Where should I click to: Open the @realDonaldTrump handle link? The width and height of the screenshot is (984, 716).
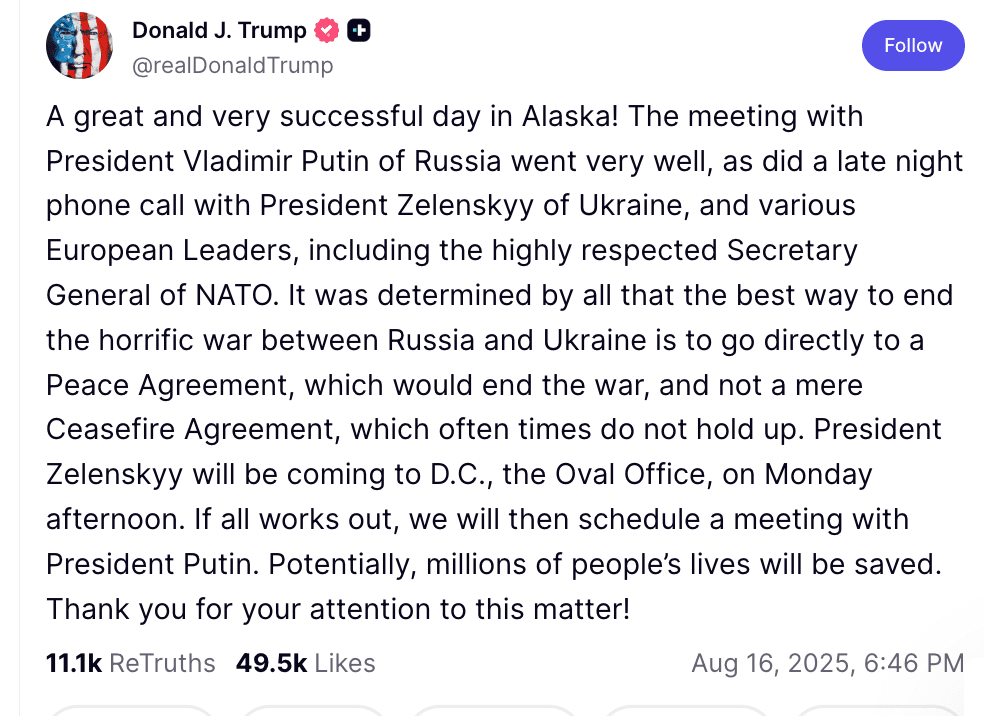point(233,65)
